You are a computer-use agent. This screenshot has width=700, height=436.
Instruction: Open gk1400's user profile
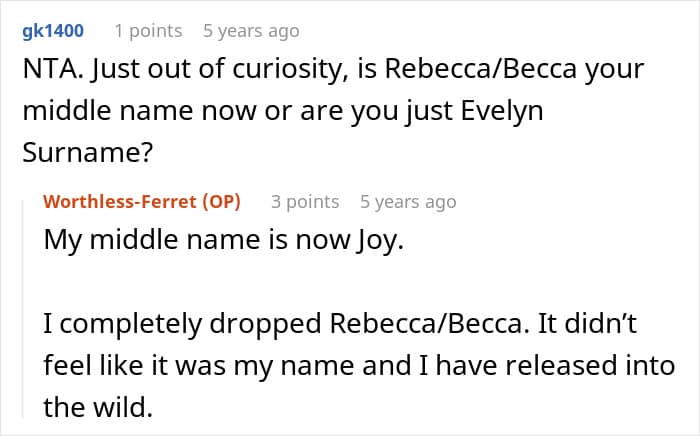[x=52, y=31]
